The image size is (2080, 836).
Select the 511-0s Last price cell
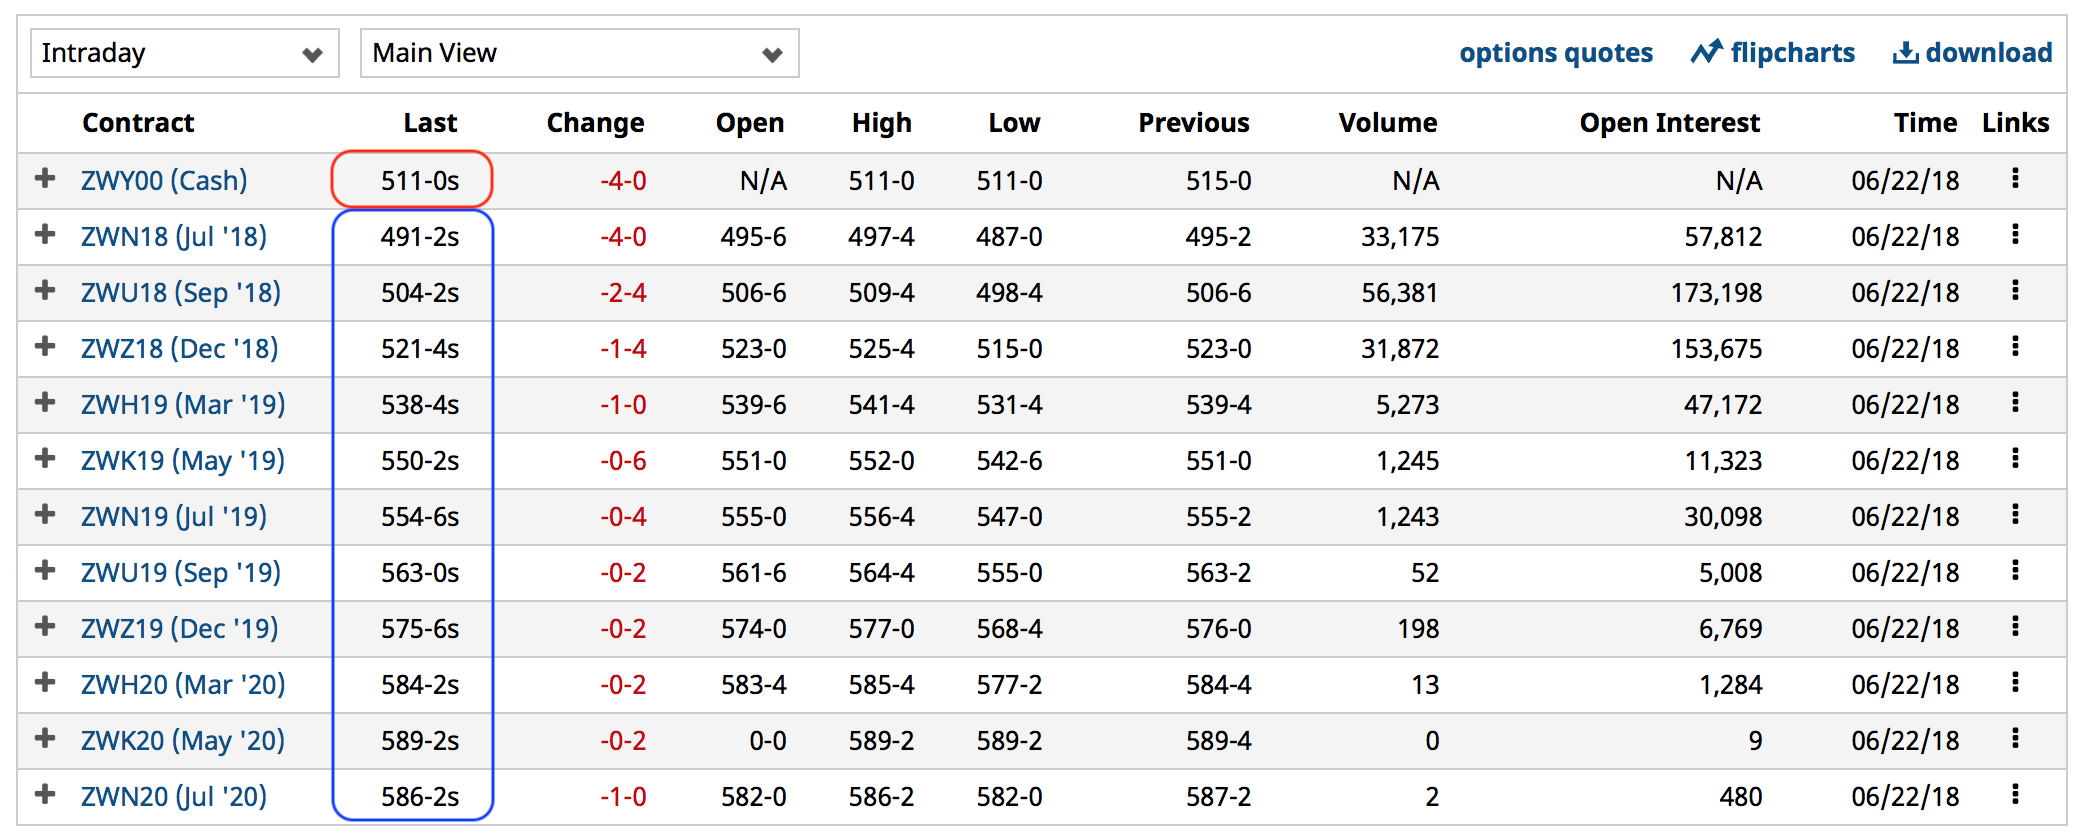[x=412, y=180]
